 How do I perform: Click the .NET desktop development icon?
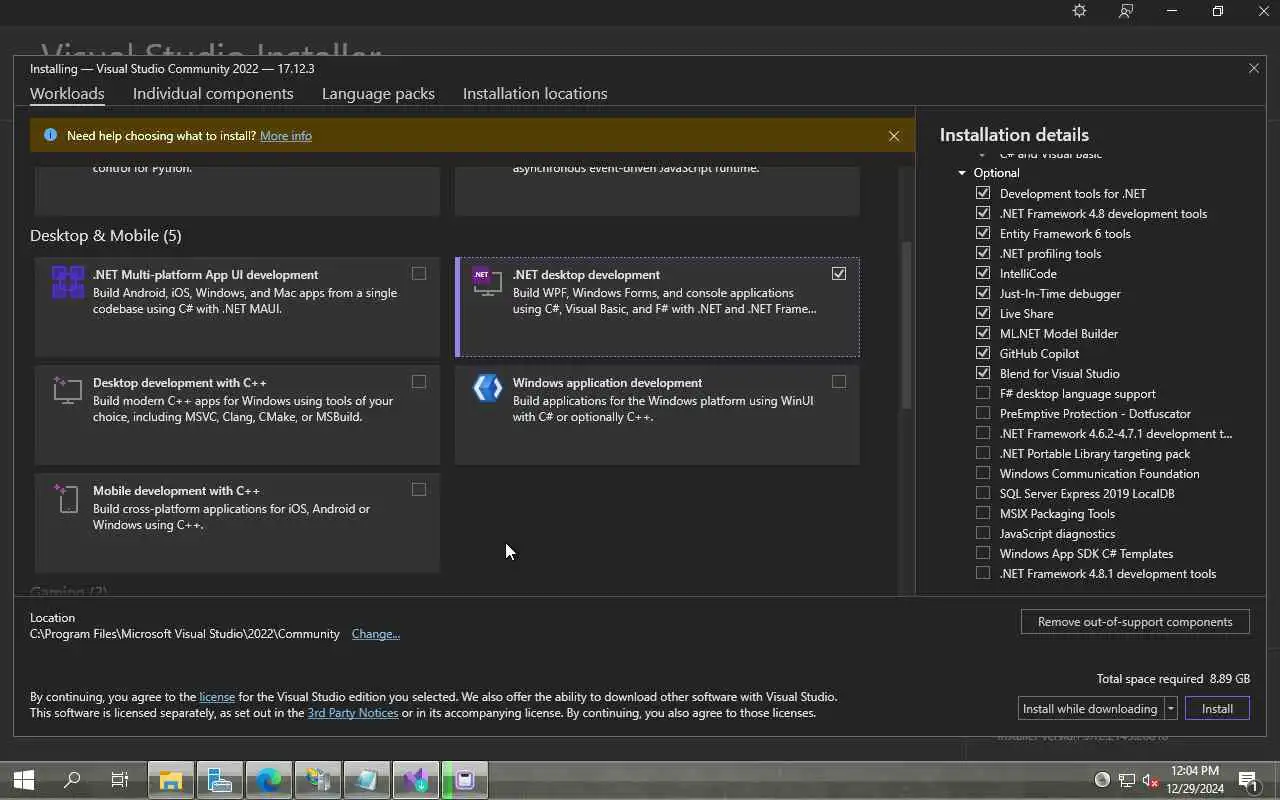(488, 283)
